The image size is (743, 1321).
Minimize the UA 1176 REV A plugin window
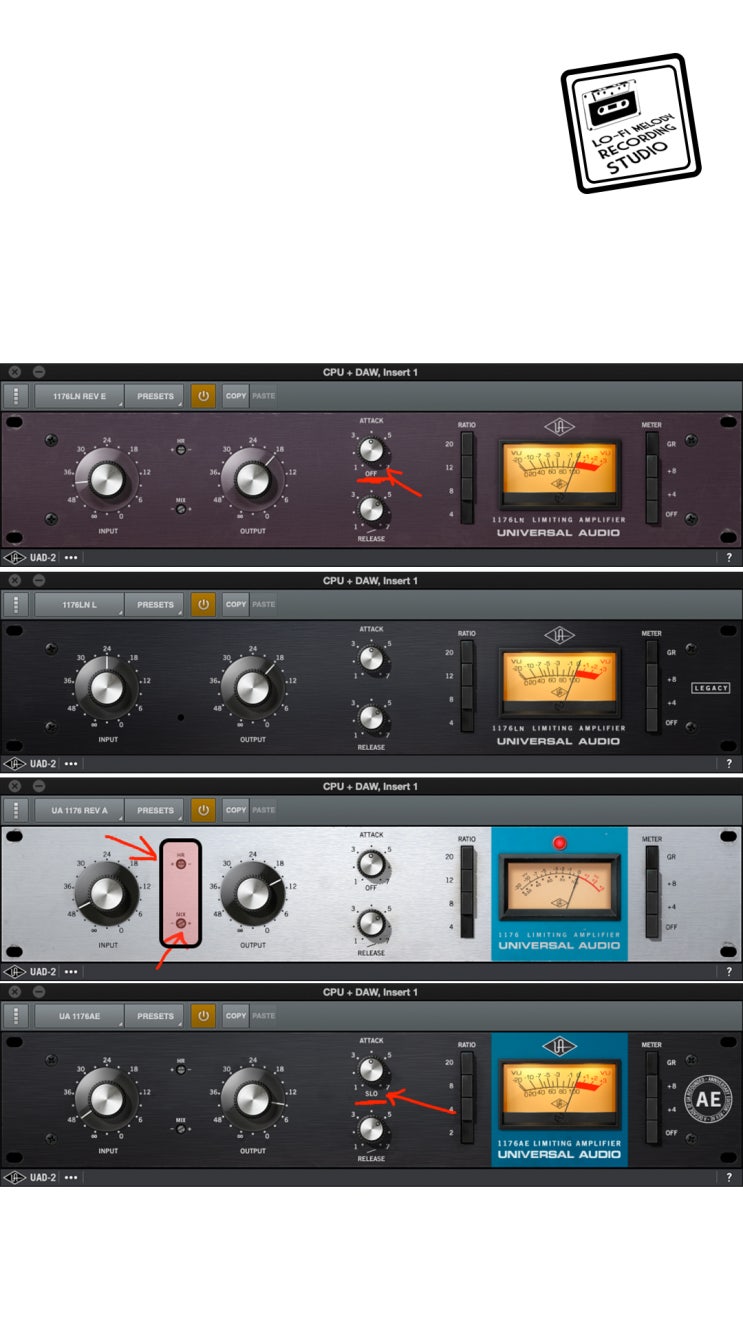[x=39, y=786]
